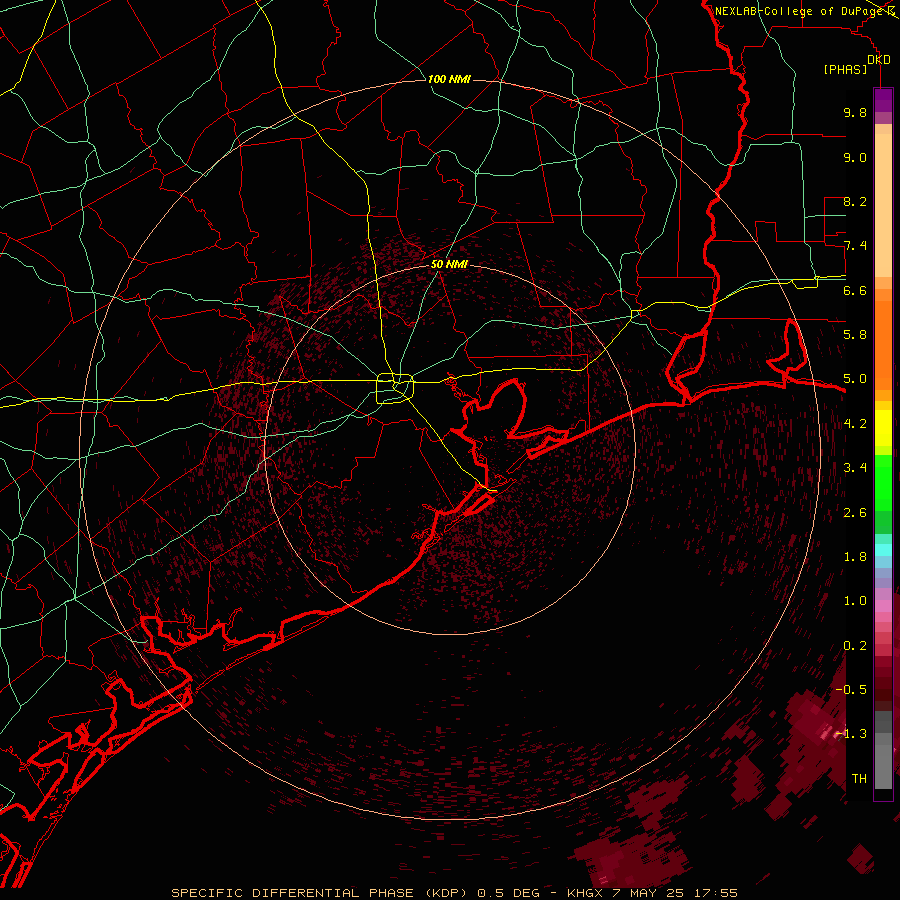Click the 1.0 value on the color scale
This screenshot has width=900, height=900.
point(855,601)
